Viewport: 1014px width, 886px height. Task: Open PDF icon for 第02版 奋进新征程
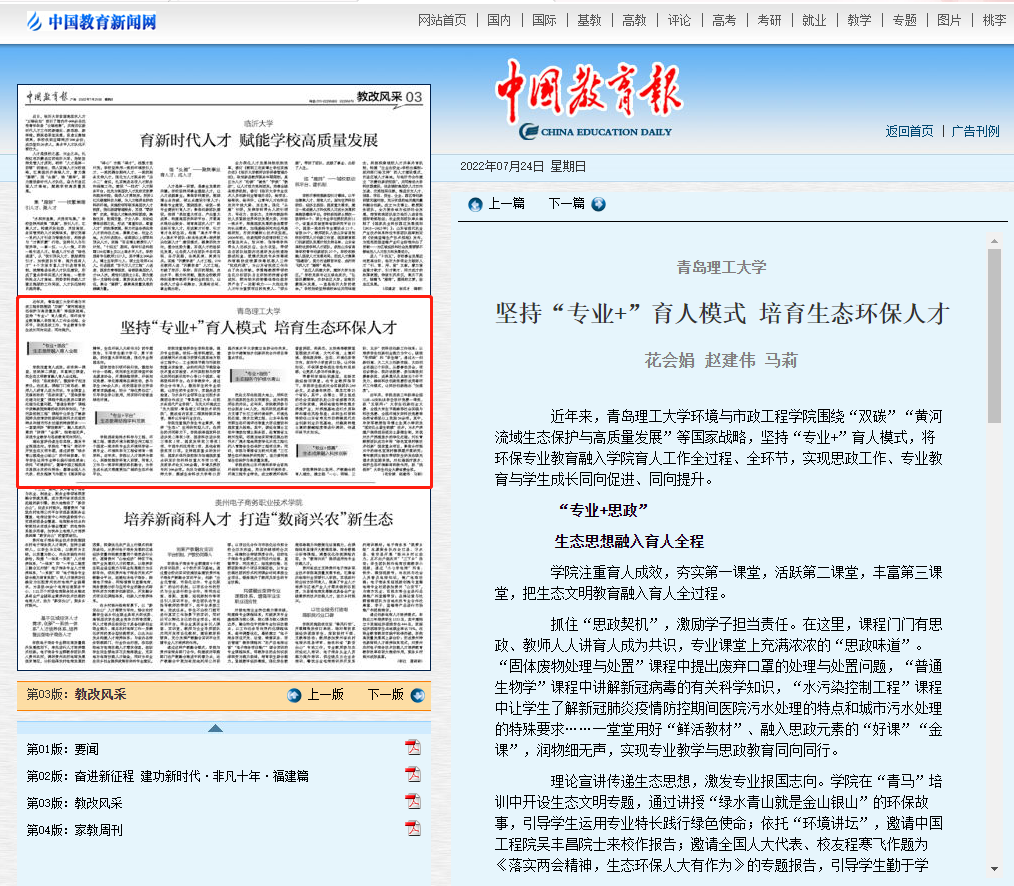pyautogui.click(x=412, y=775)
